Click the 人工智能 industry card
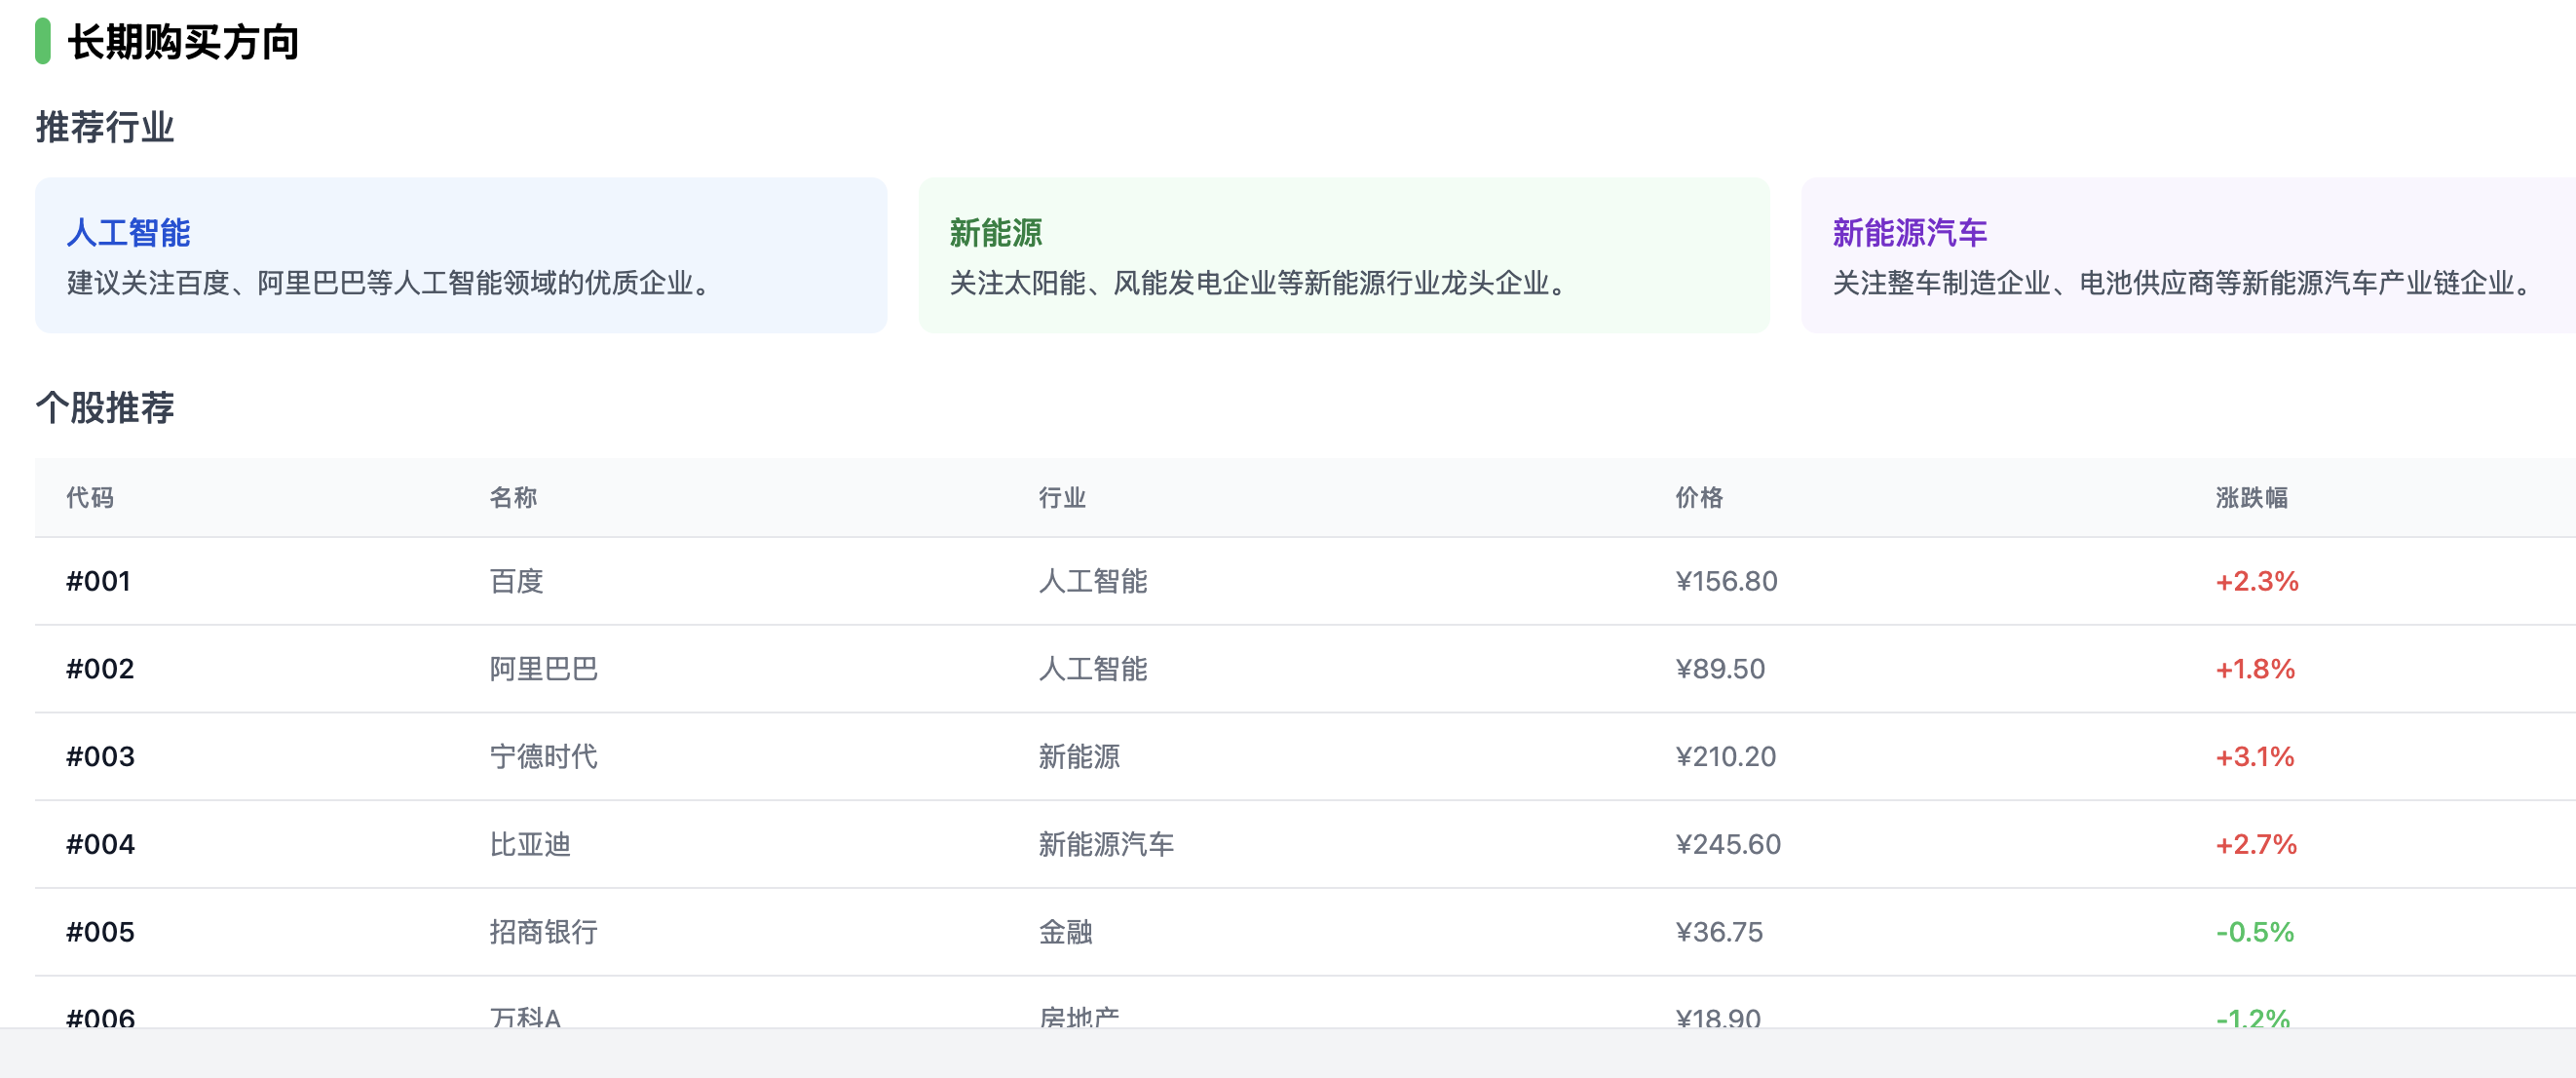Screen dimensions: 2576x1078 click(460, 255)
